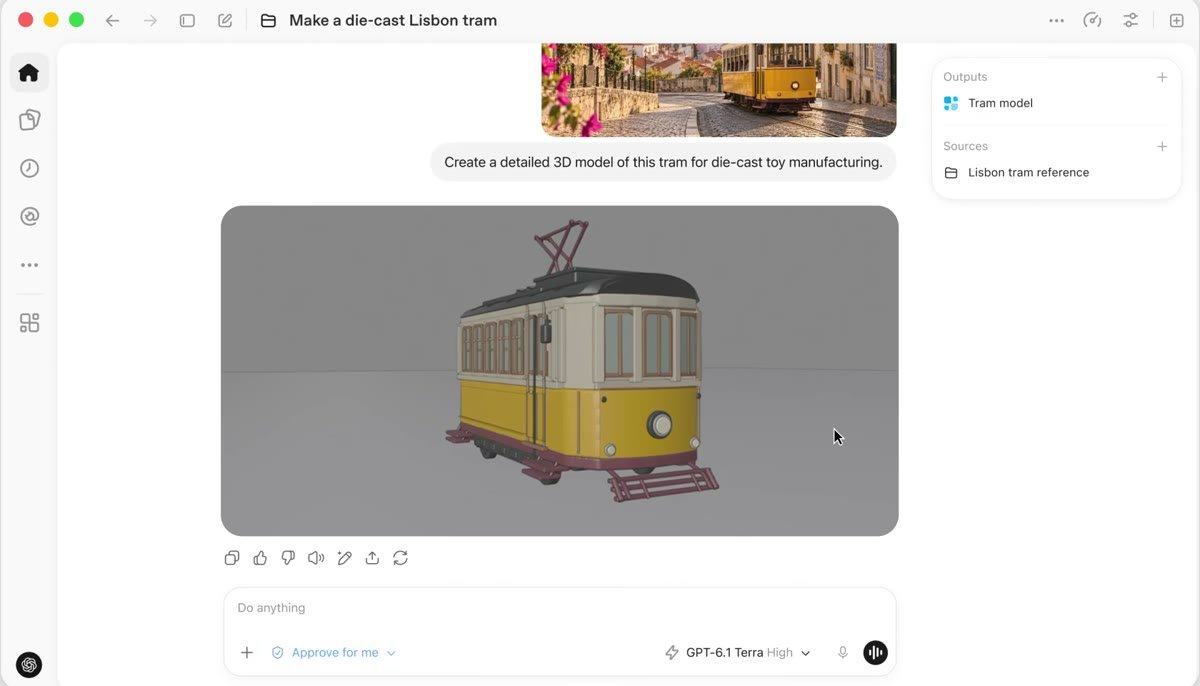This screenshot has height=686, width=1200.
Task: Start a new chat with compose icon
Action: coord(225,20)
